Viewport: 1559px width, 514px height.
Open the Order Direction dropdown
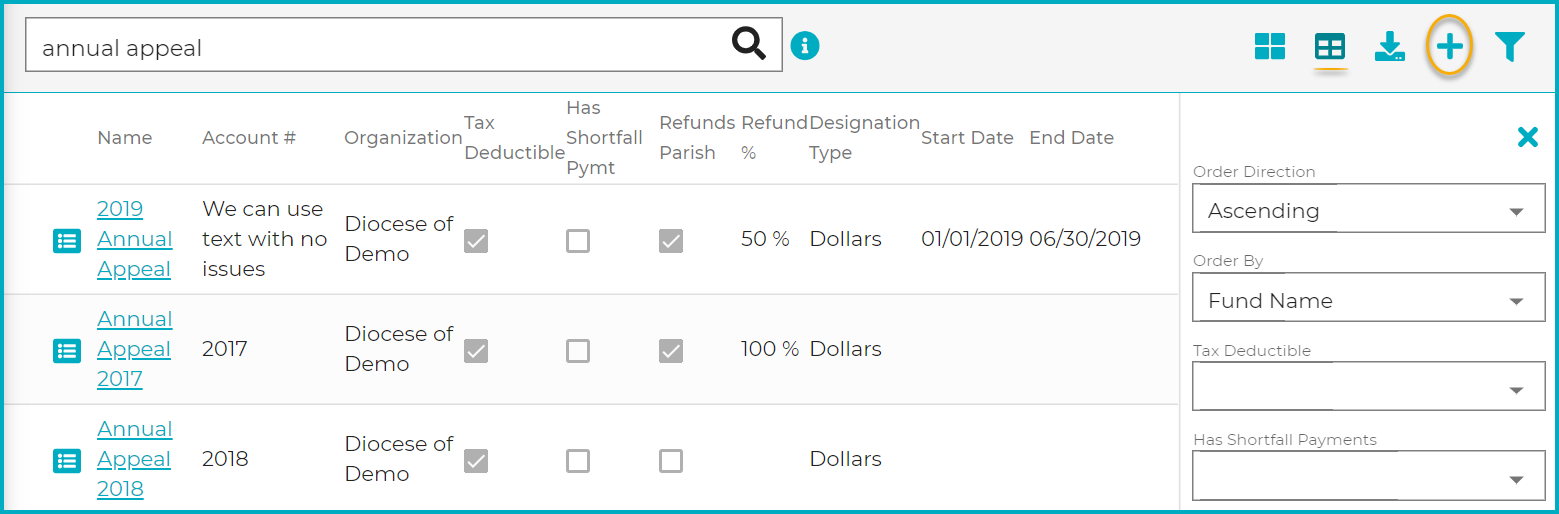pyautogui.click(x=1369, y=208)
